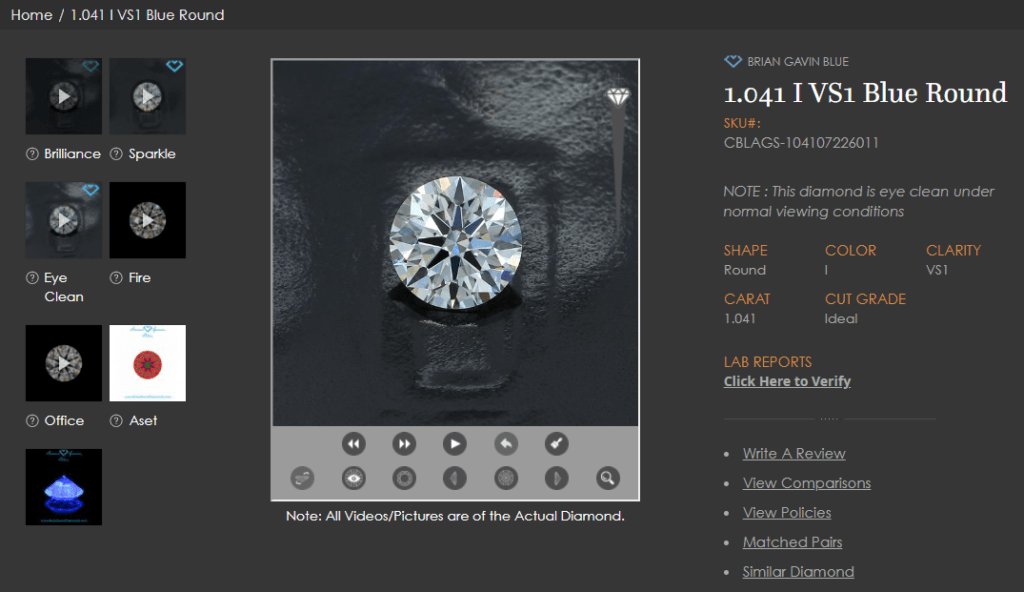The width and height of the screenshot is (1024, 592).
Task: Fast-forward the diamond video
Action: click(x=404, y=443)
